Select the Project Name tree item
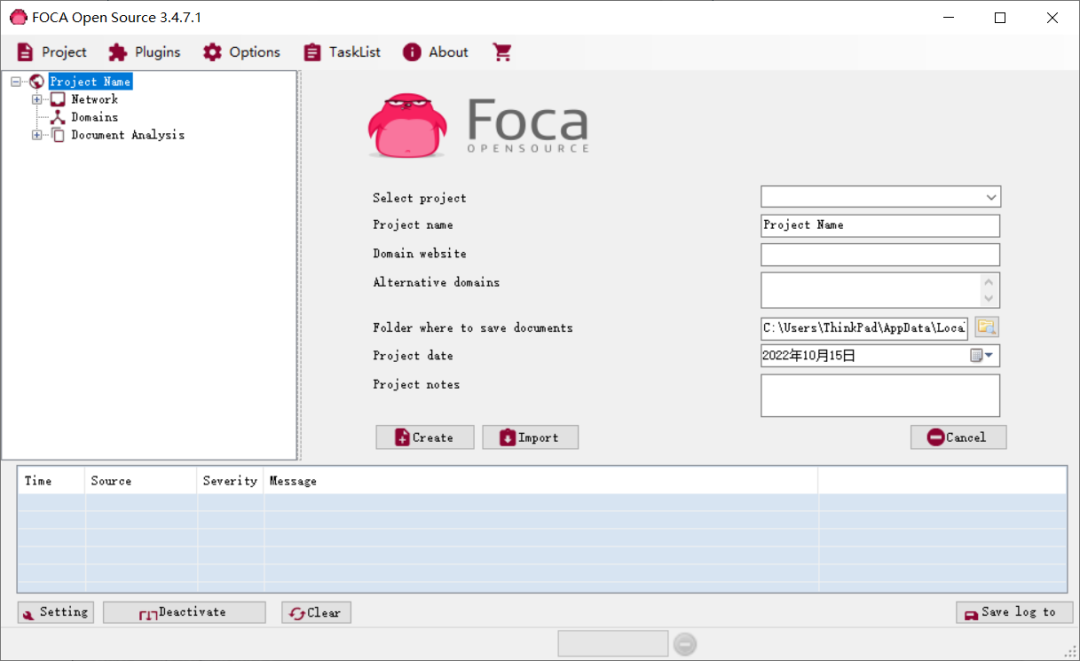The width and height of the screenshot is (1080, 661). (x=90, y=82)
